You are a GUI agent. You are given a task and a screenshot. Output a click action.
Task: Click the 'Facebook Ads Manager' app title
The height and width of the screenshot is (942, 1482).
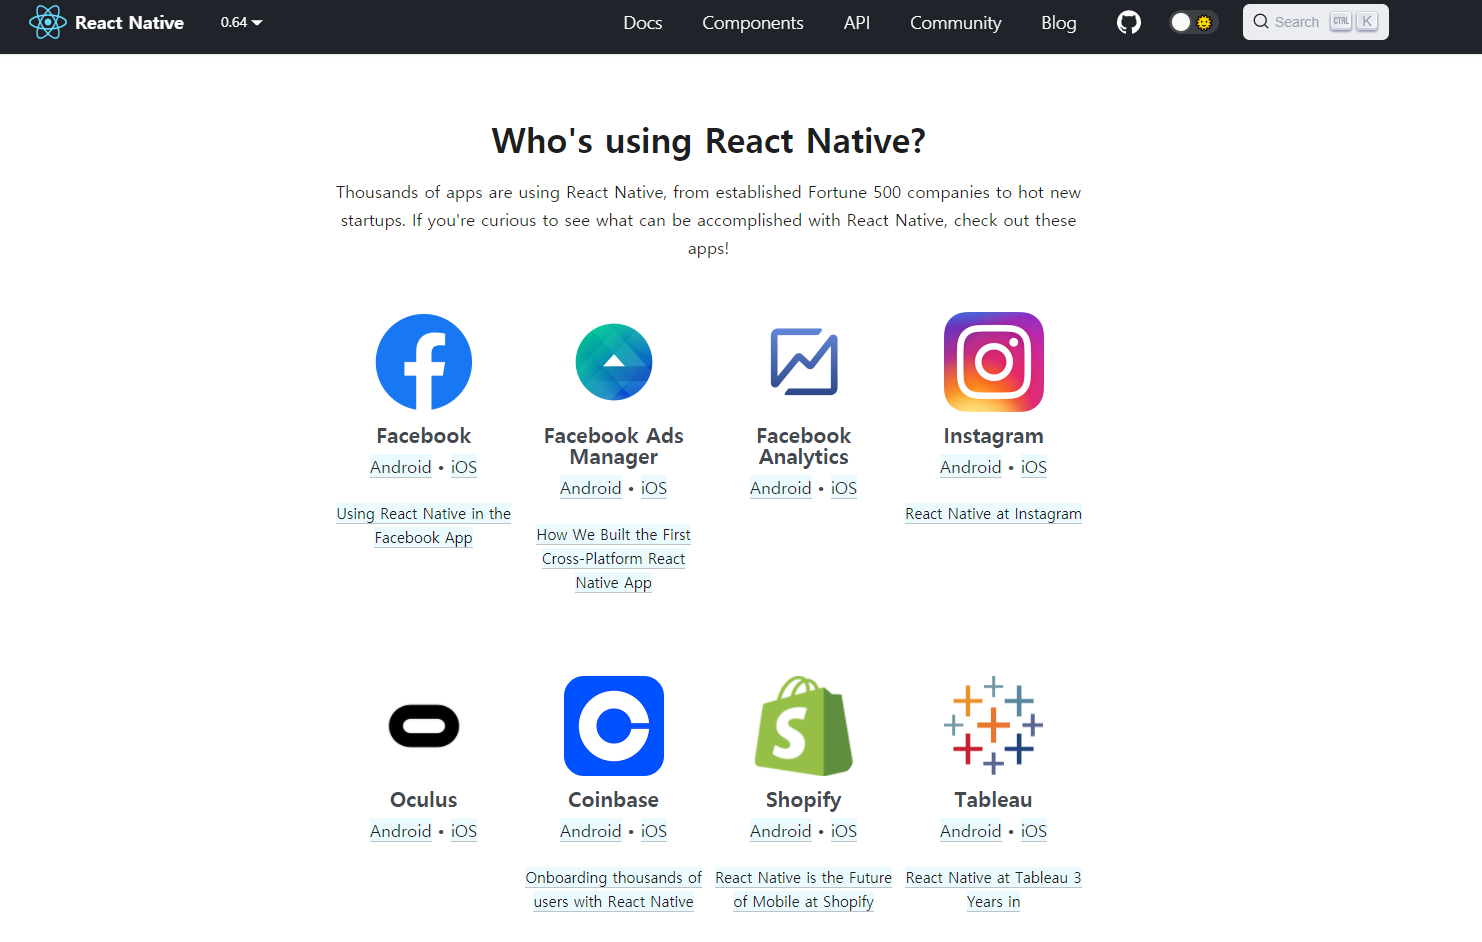coord(614,447)
